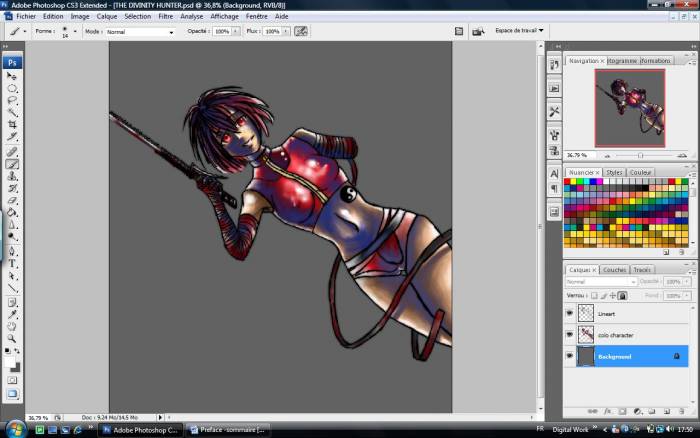Select the Line shape tool
The height and width of the screenshot is (438, 700).
(x=12, y=288)
